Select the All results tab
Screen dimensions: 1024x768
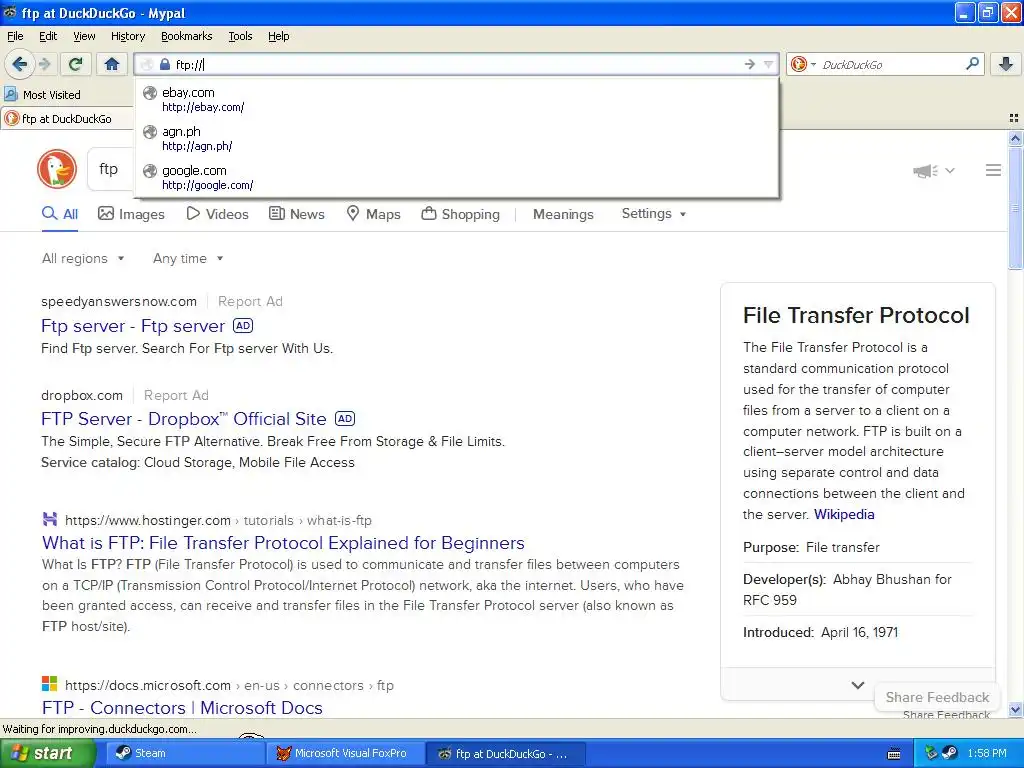59,214
